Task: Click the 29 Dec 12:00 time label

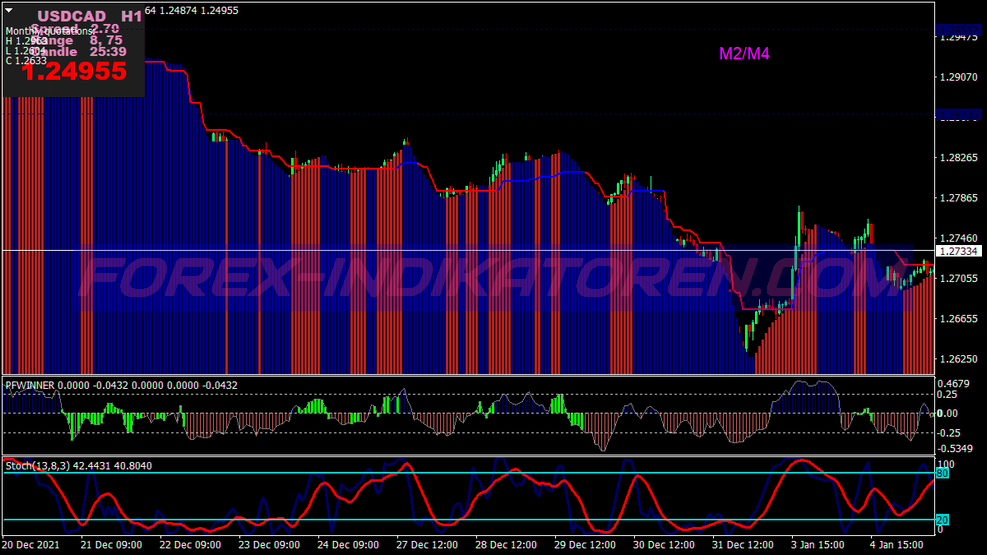Action: [585, 545]
